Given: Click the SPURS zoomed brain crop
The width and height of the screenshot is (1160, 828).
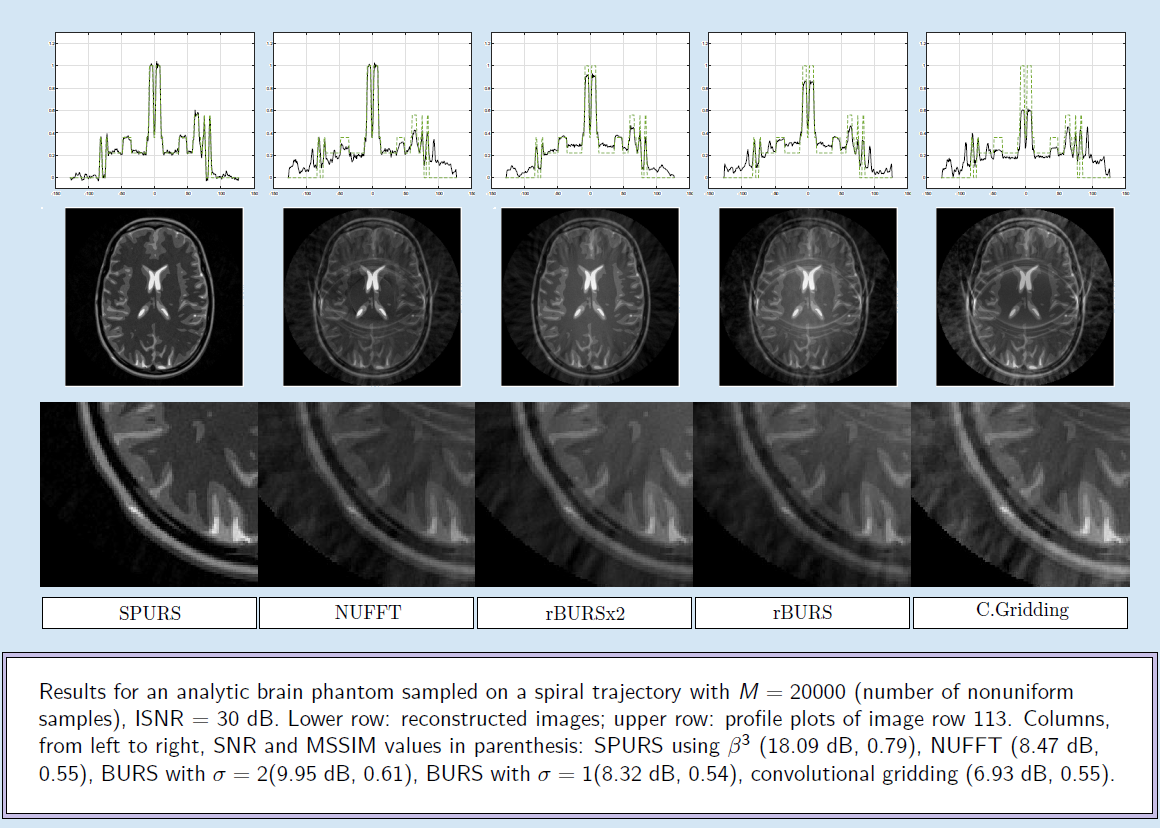Looking at the screenshot, I should 149,494.
